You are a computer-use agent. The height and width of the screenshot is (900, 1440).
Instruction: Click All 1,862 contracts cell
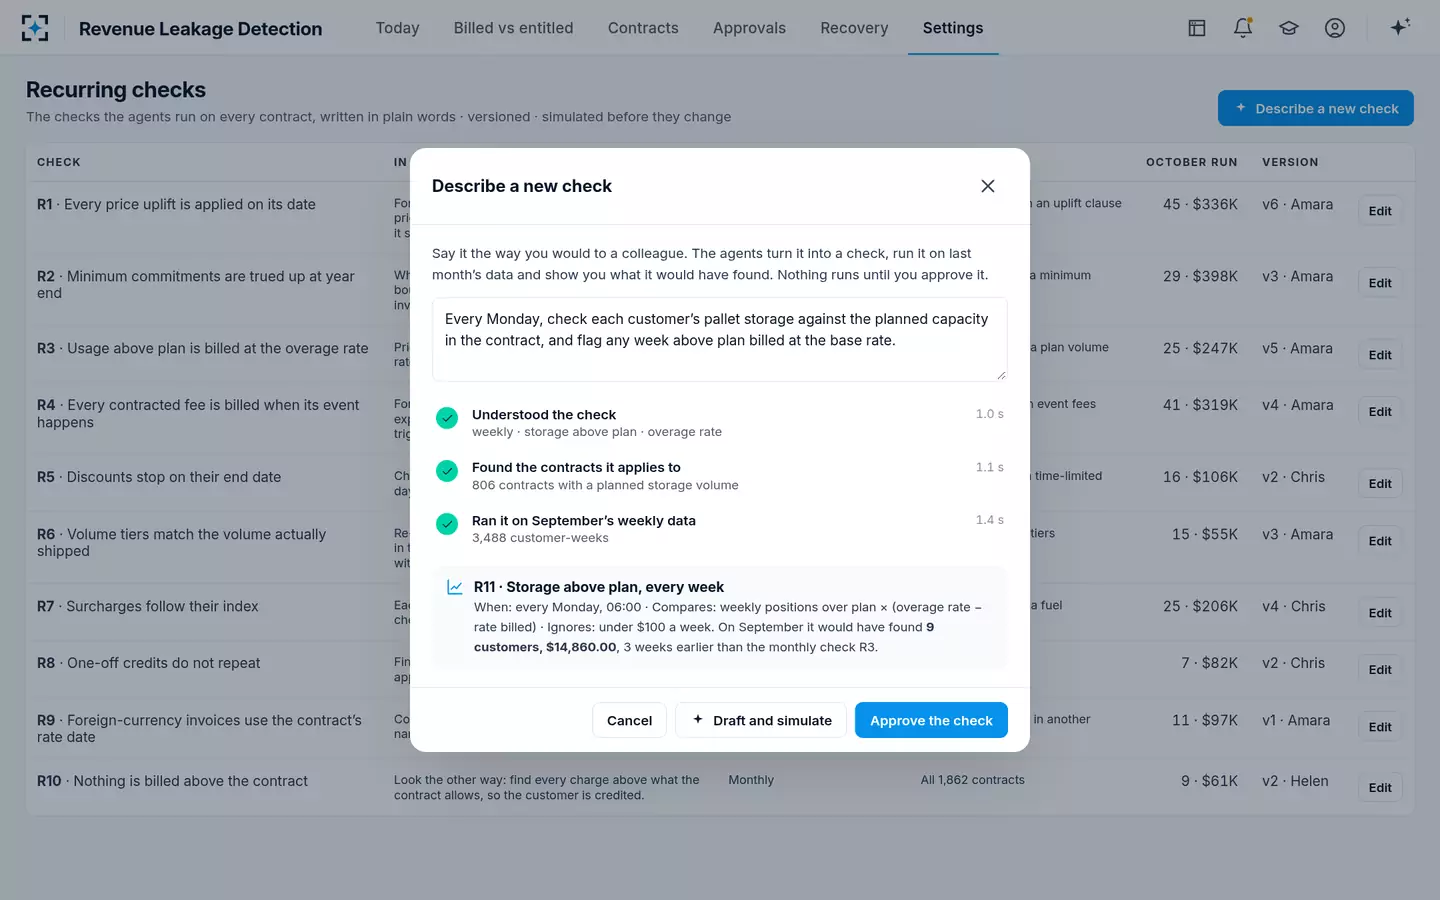click(x=972, y=780)
